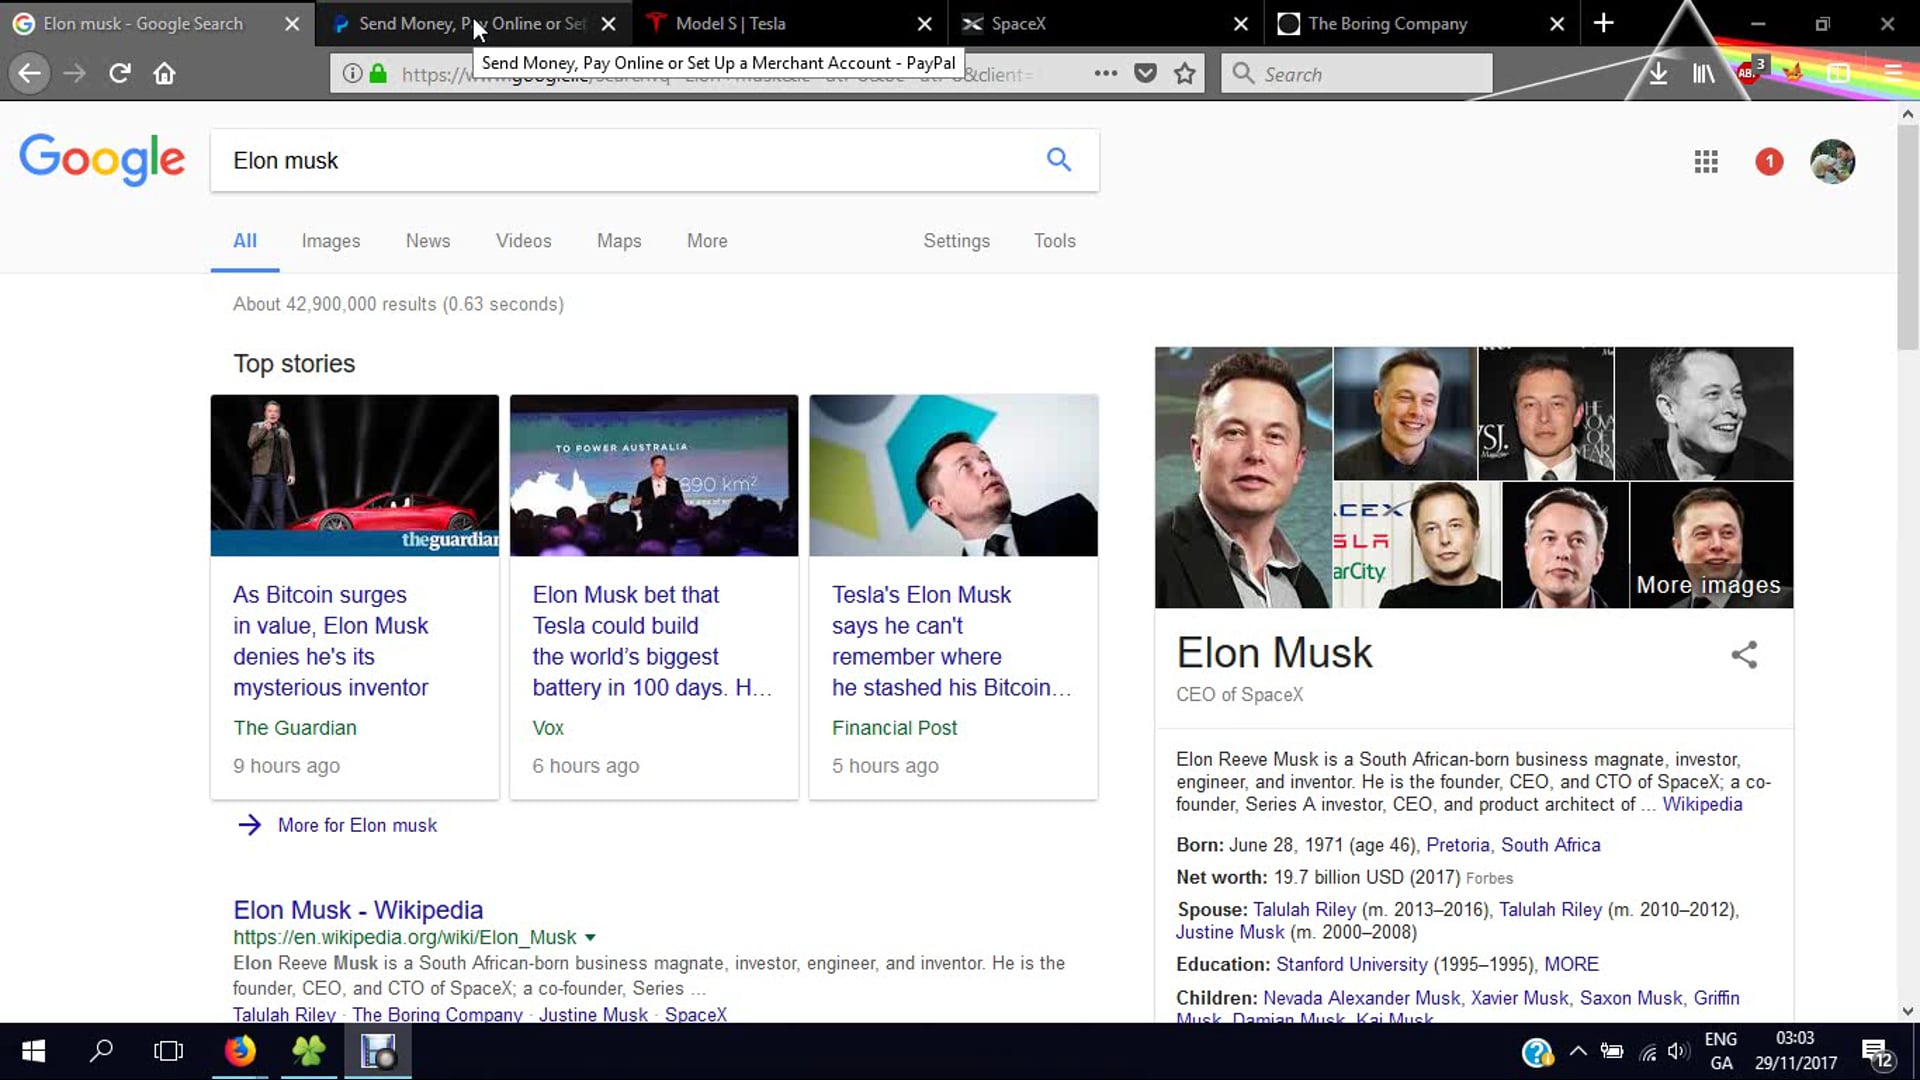This screenshot has width=1920, height=1080.
Task: Open the Guardian red car story image
Action: 354,475
